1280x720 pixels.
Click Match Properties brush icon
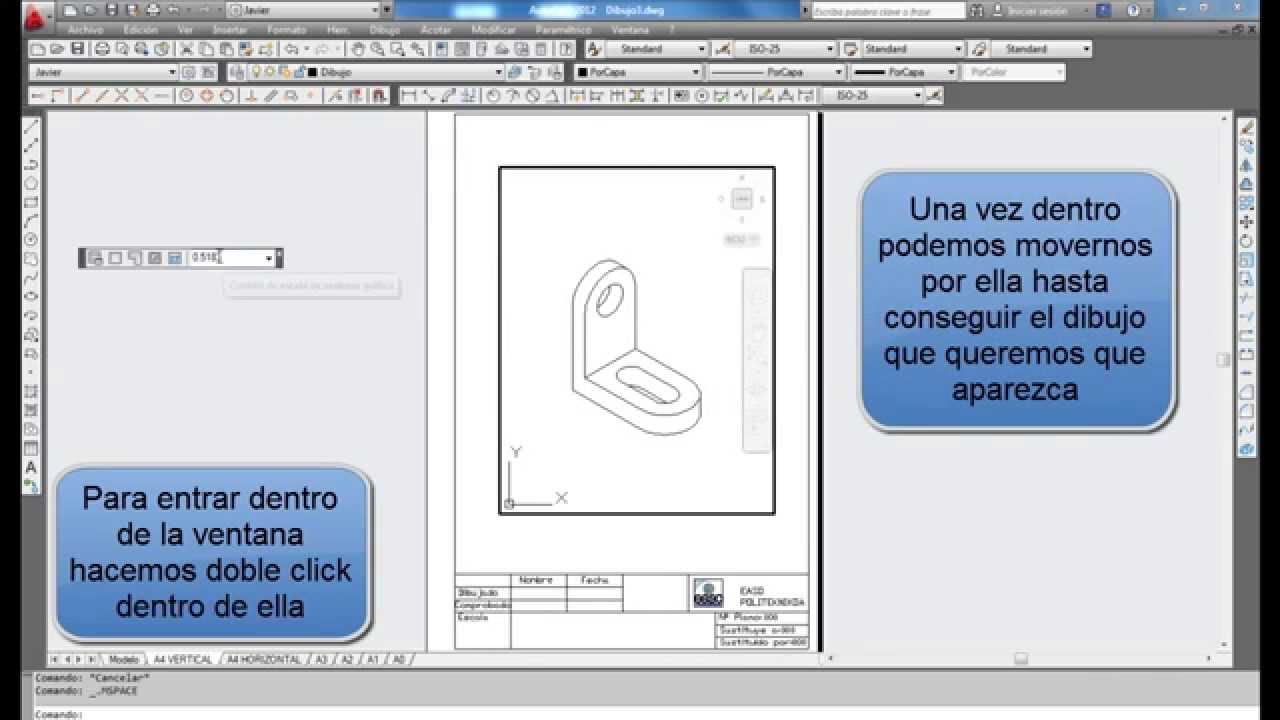(x=247, y=49)
